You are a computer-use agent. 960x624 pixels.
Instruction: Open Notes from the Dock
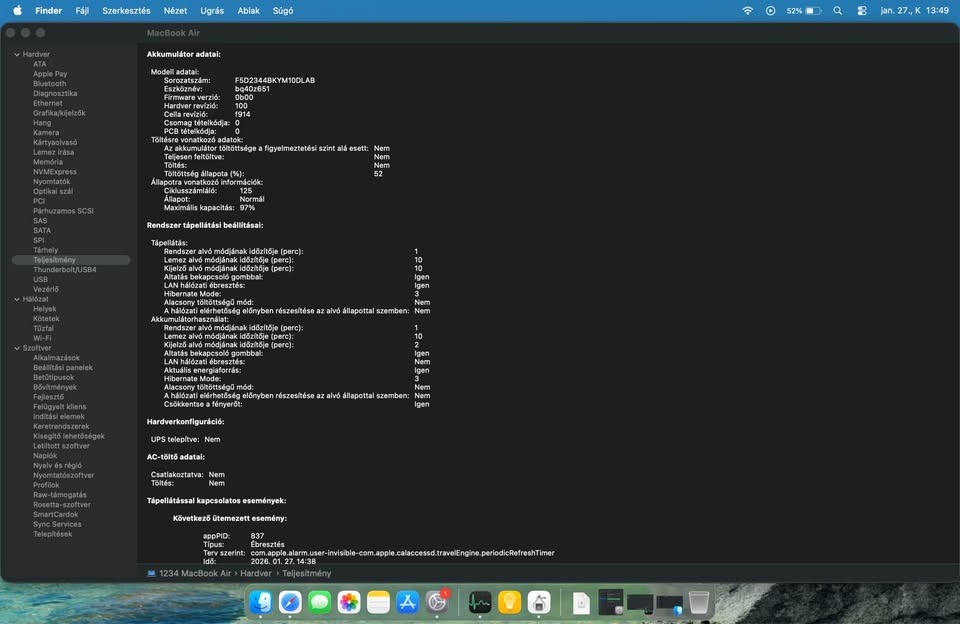coord(378,603)
